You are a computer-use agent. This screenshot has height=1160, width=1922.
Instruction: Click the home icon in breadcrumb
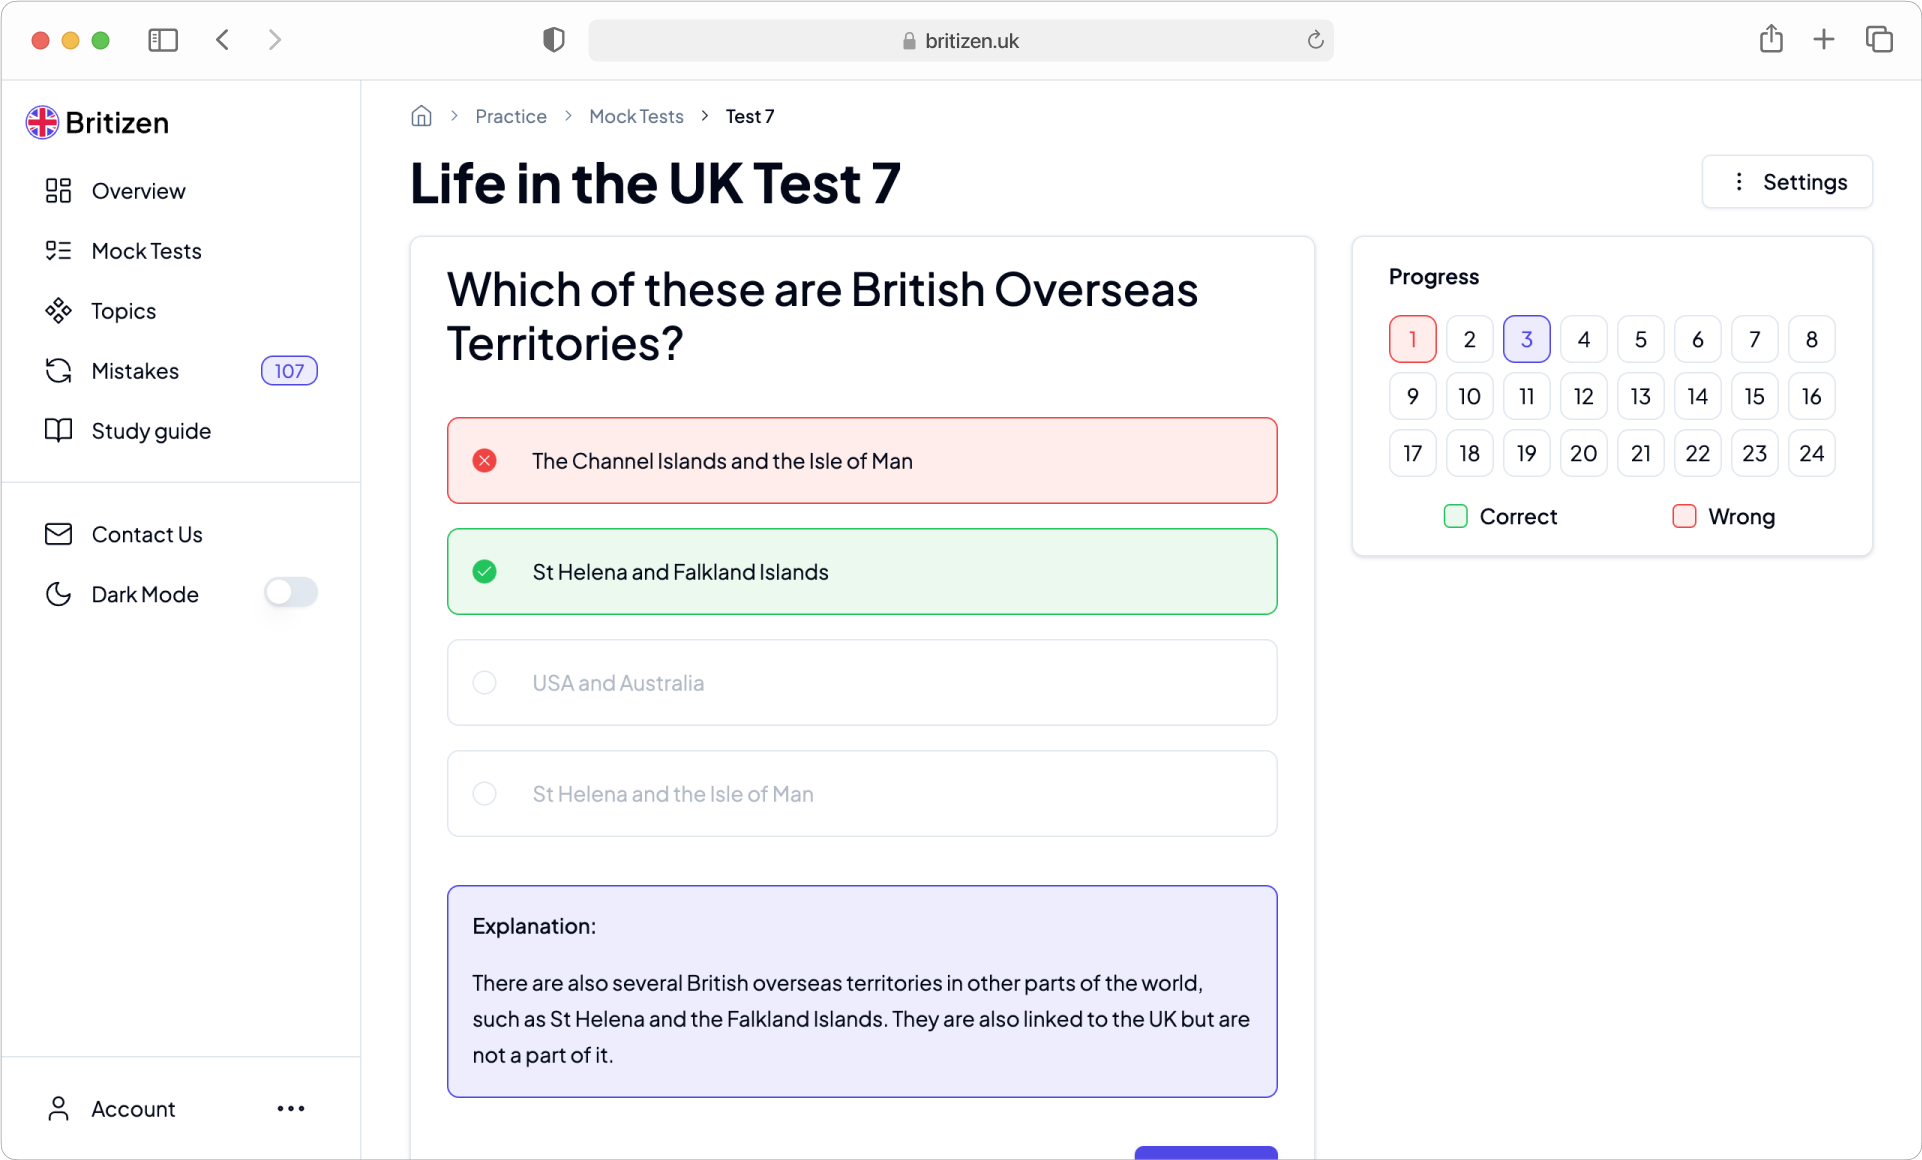[x=422, y=116]
